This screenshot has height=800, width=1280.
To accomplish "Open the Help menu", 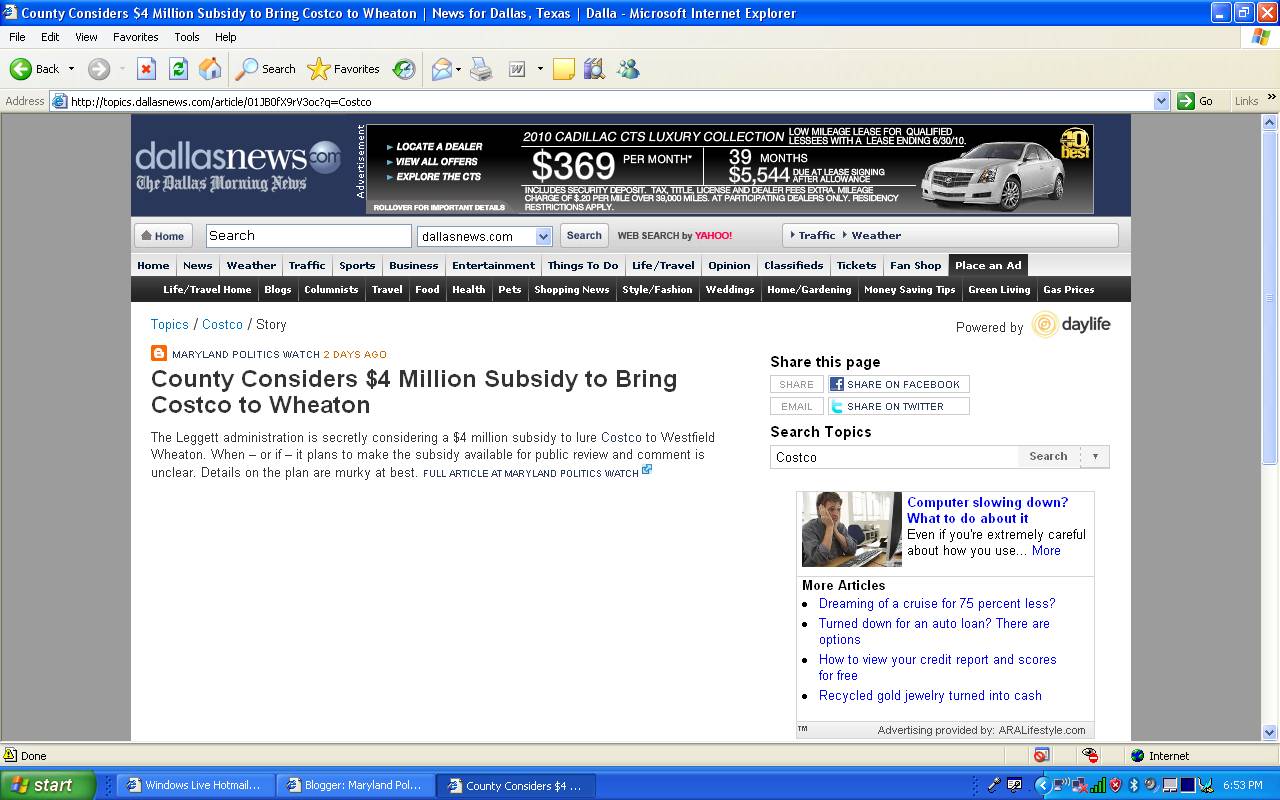I will pyautogui.click(x=225, y=37).
